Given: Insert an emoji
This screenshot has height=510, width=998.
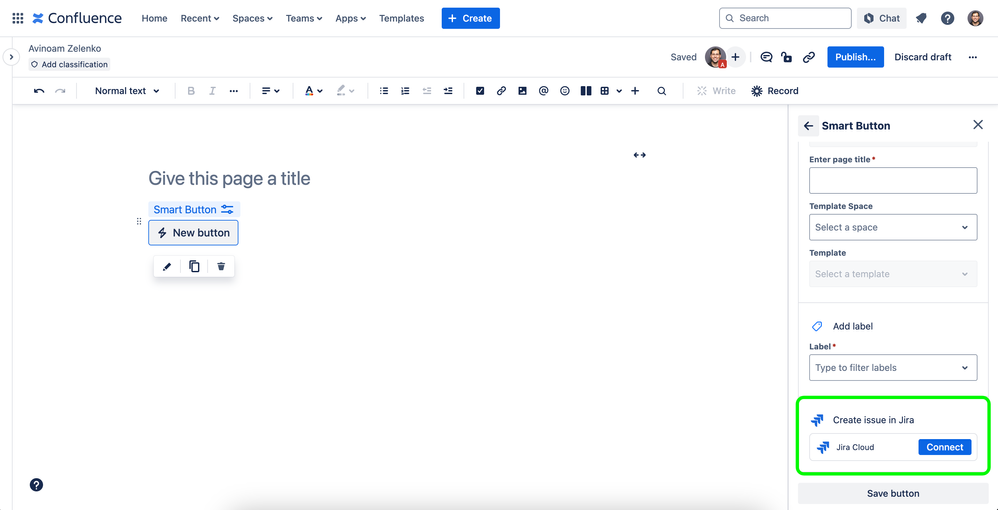Looking at the screenshot, I should 565,91.
